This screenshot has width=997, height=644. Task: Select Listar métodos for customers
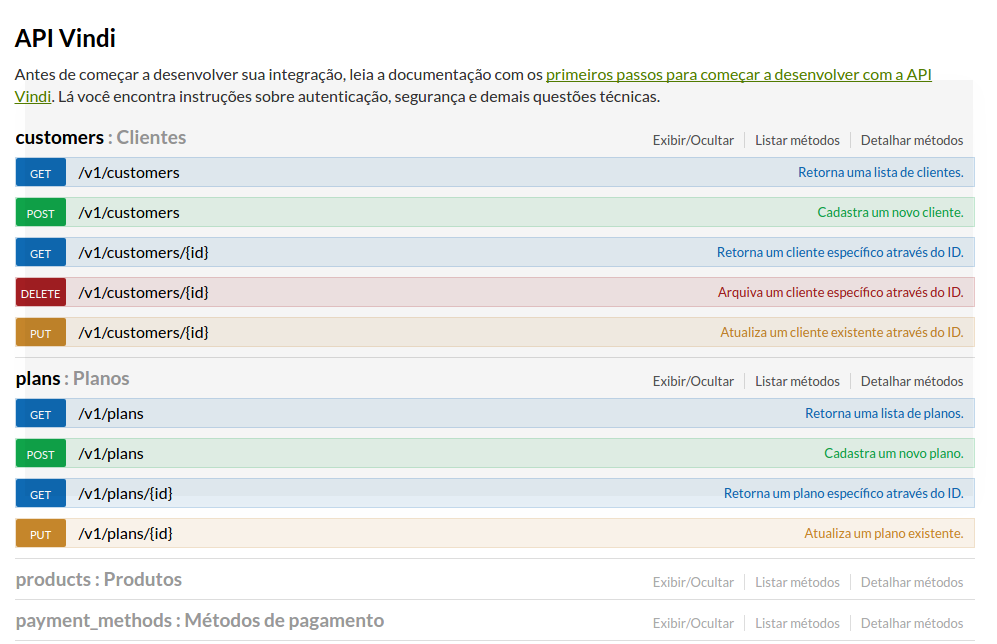[797, 140]
